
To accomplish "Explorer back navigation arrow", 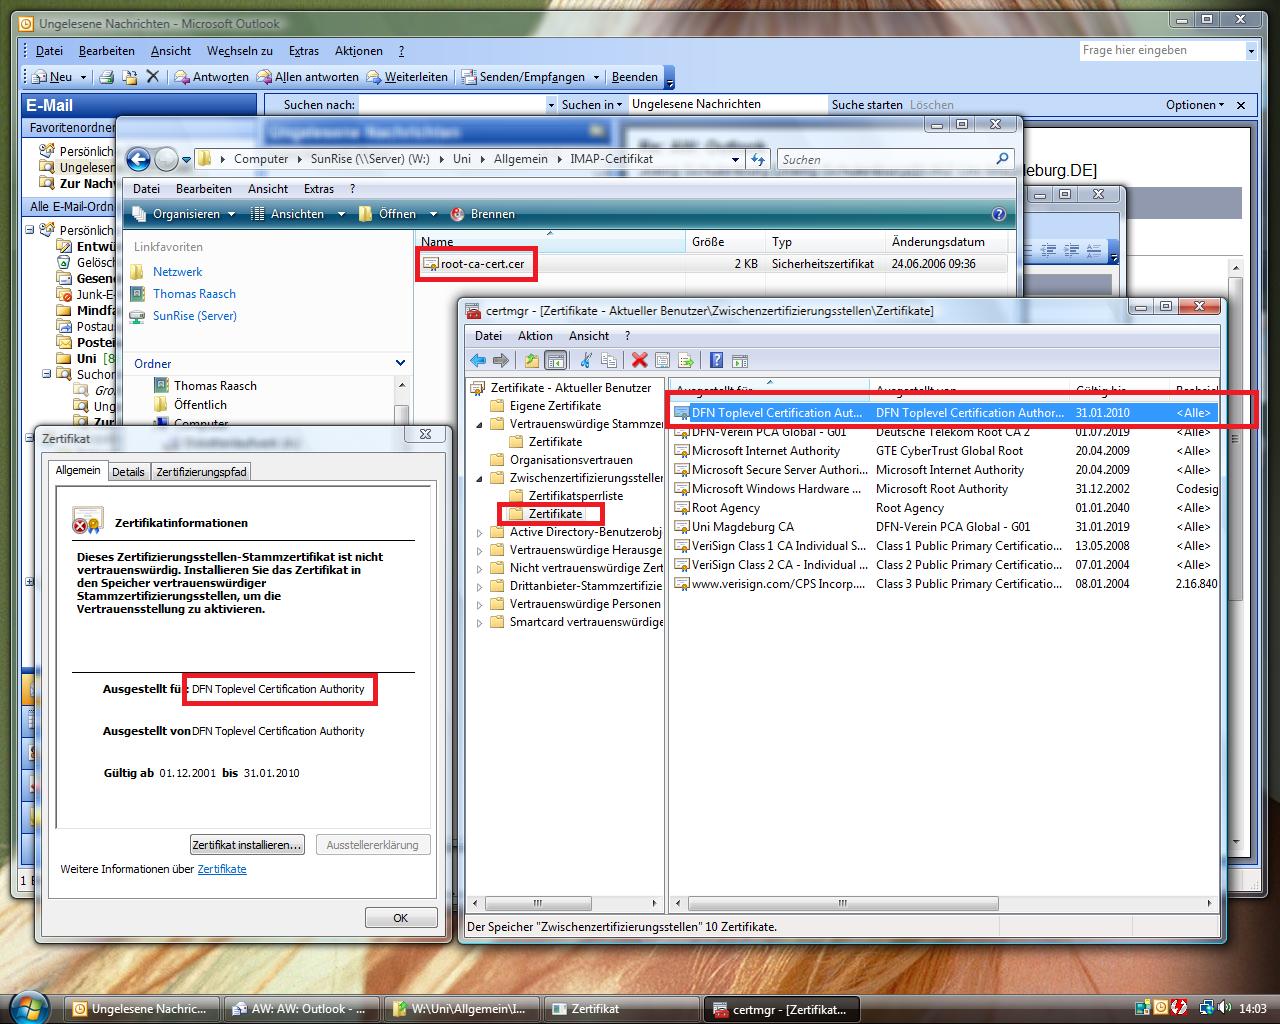I will (x=139, y=159).
